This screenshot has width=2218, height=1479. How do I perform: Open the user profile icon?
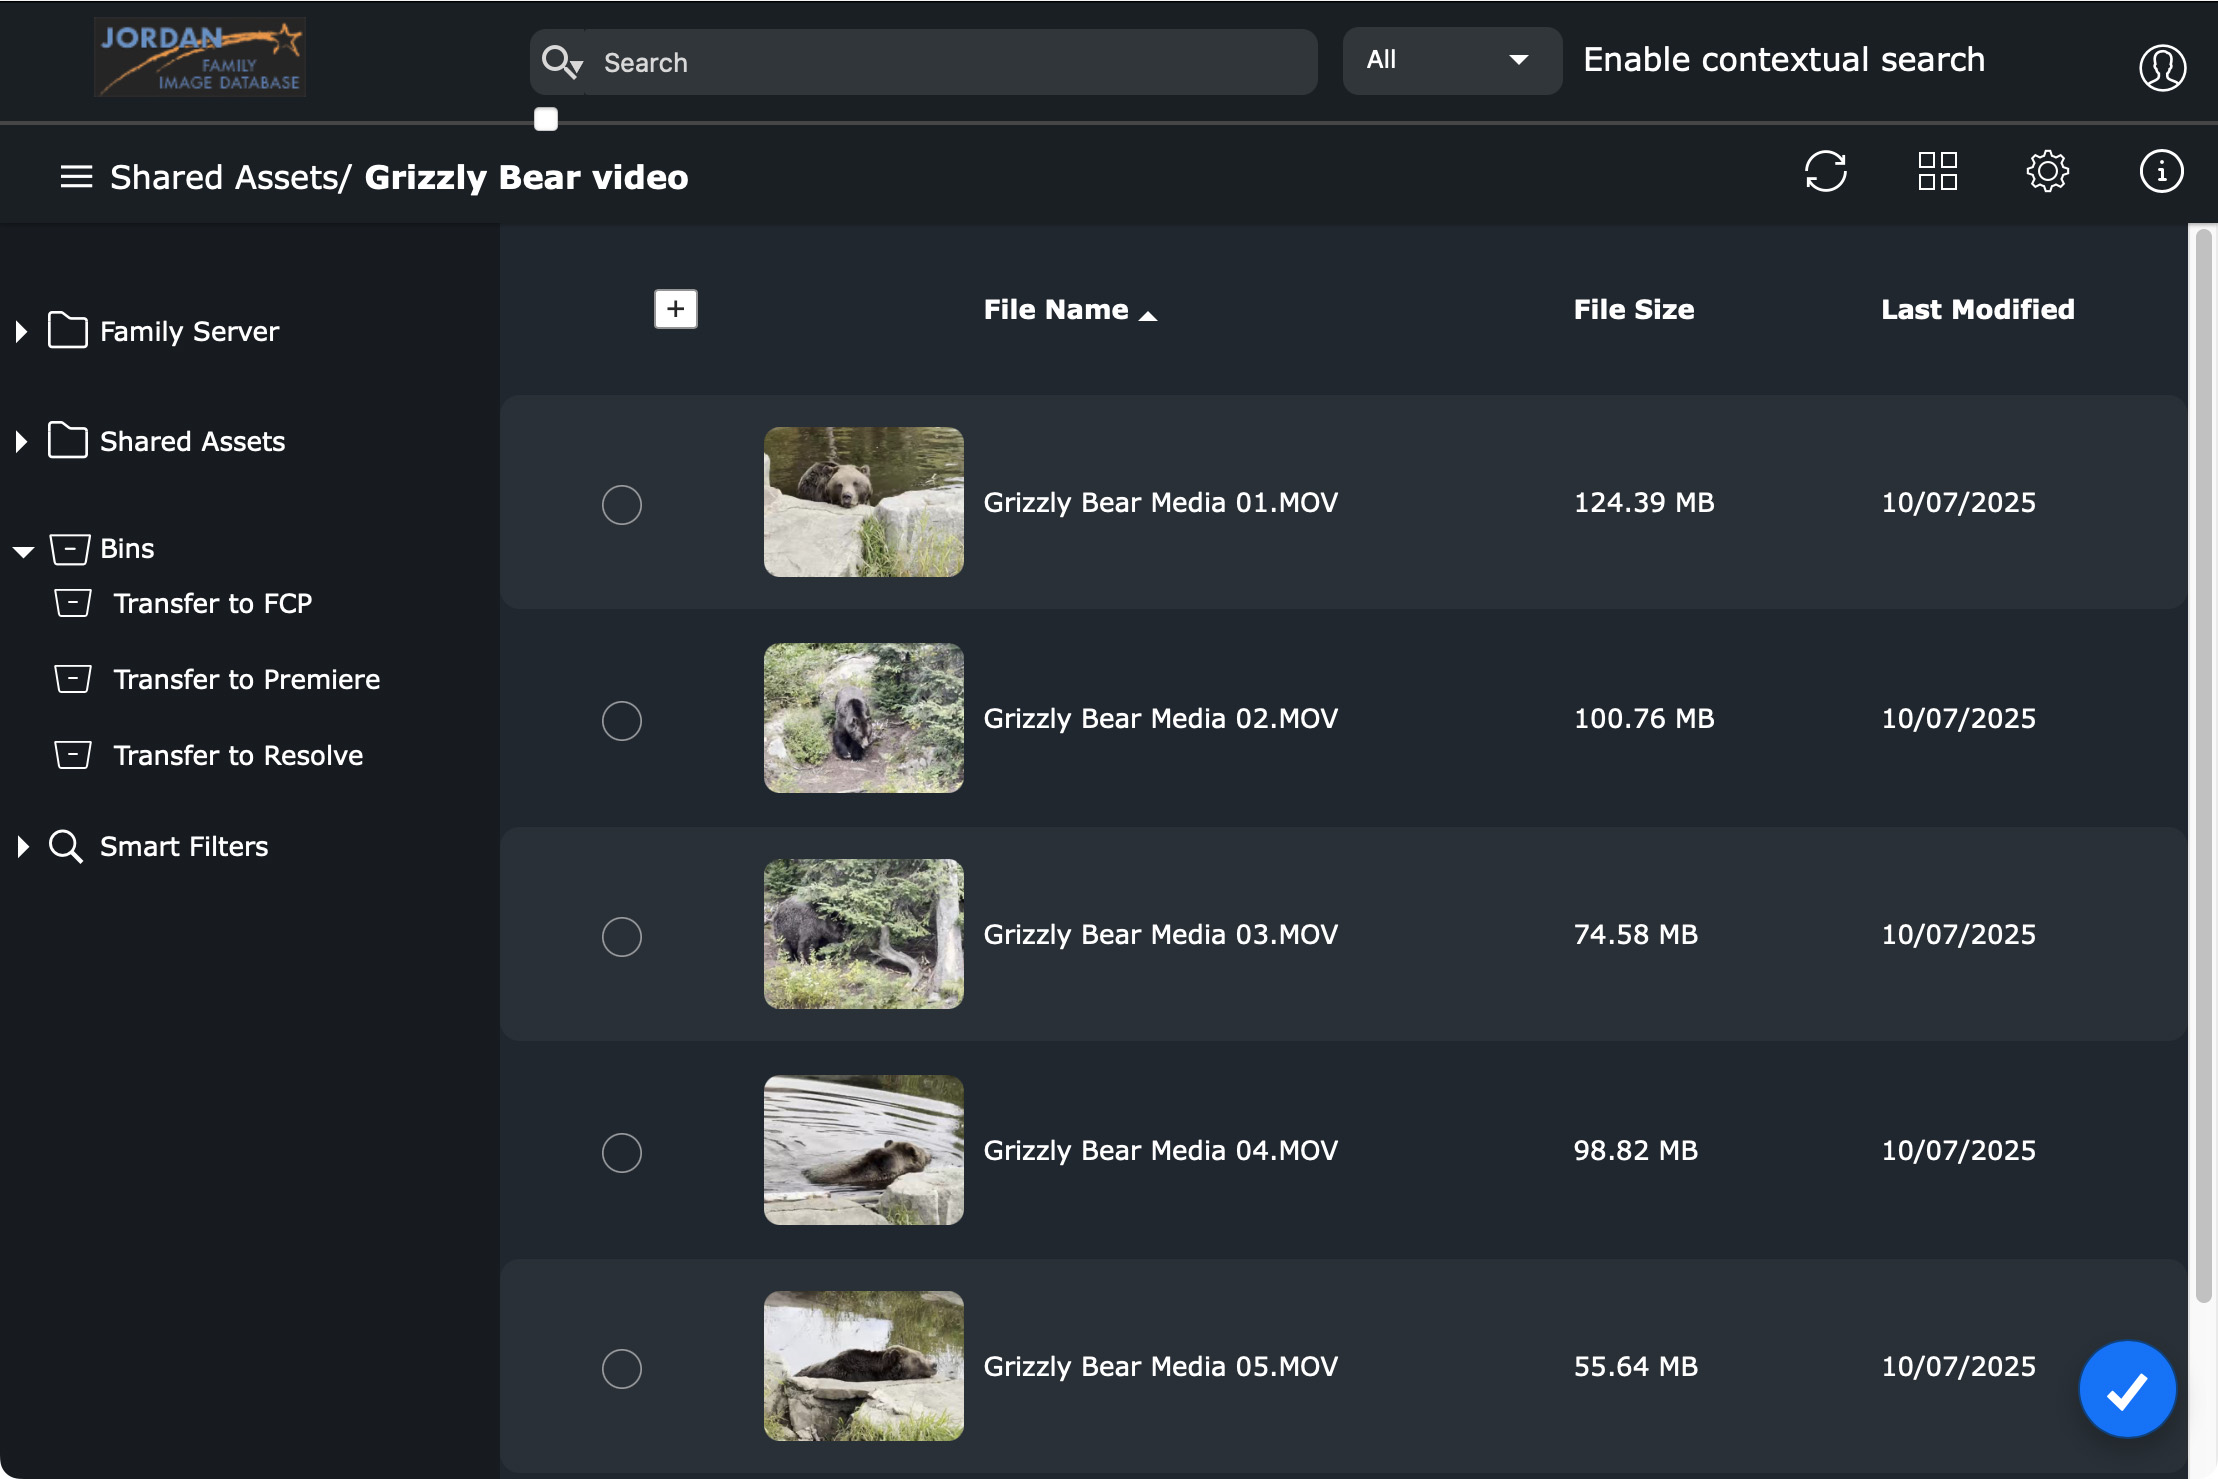tap(2161, 67)
